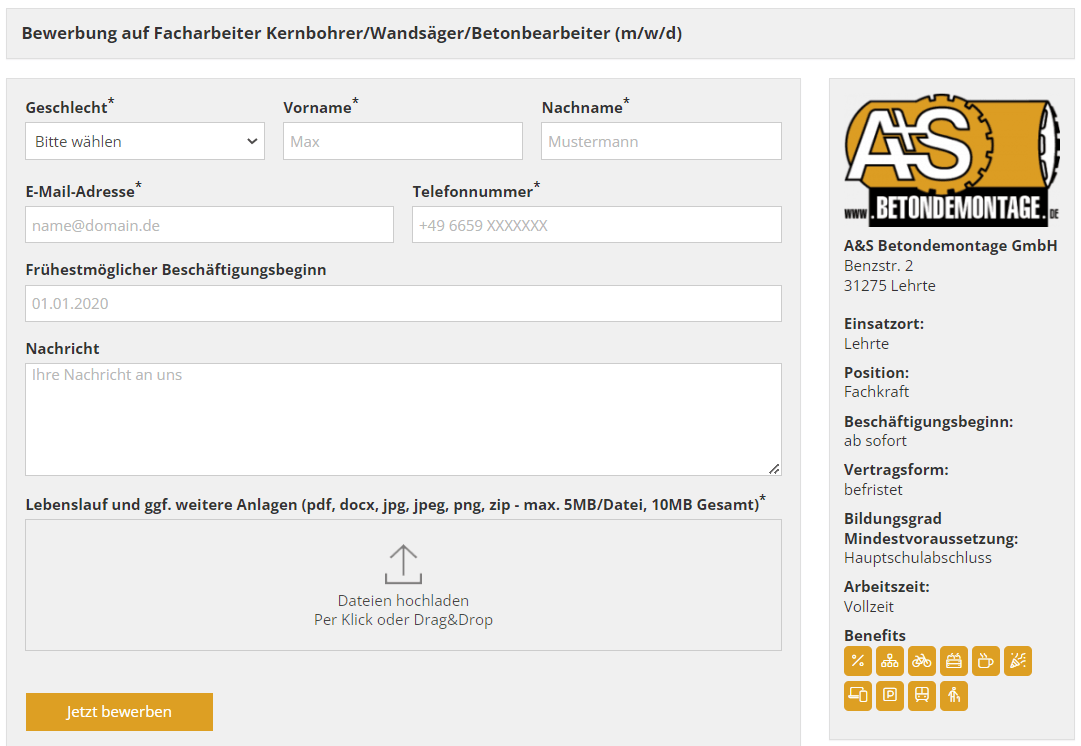Select the E-Mail-Adresse input field
This screenshot has height=746, width=1081.
point(209,225)
